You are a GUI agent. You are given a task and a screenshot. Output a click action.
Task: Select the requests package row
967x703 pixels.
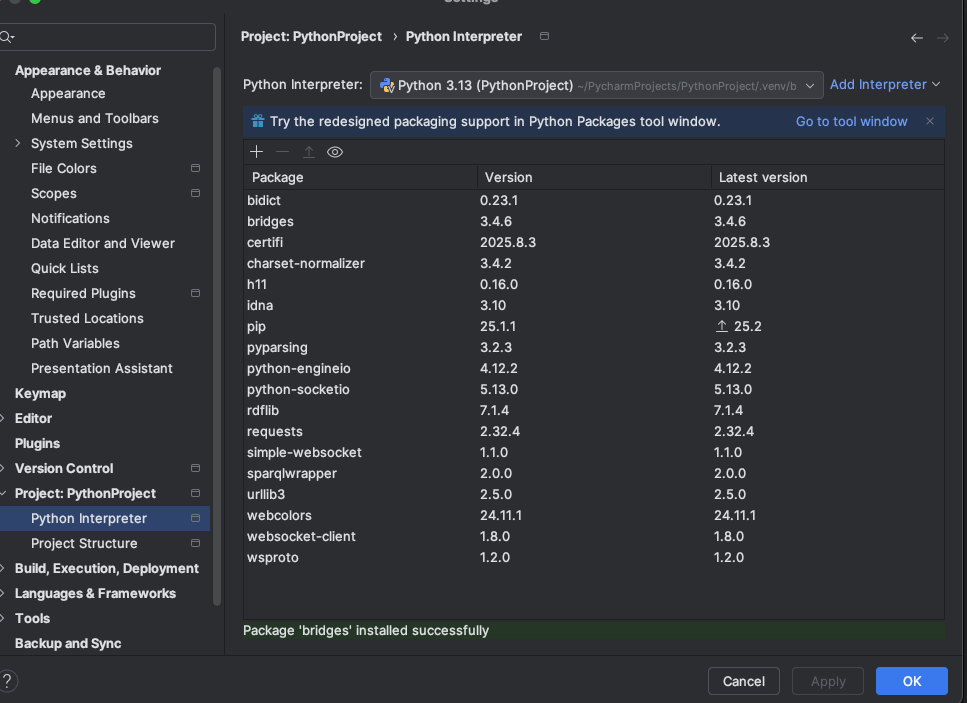(x=594, y=431)
